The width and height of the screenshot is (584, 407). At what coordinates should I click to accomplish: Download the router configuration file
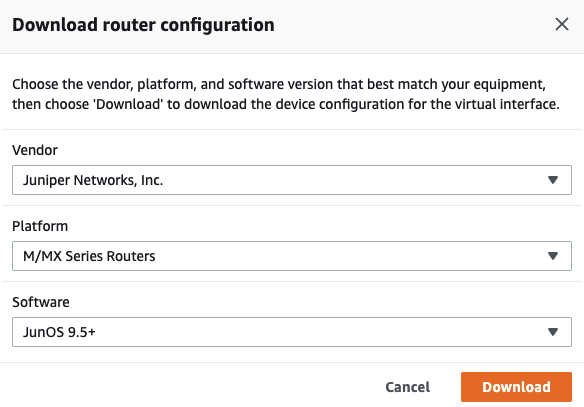coord(516,387)
